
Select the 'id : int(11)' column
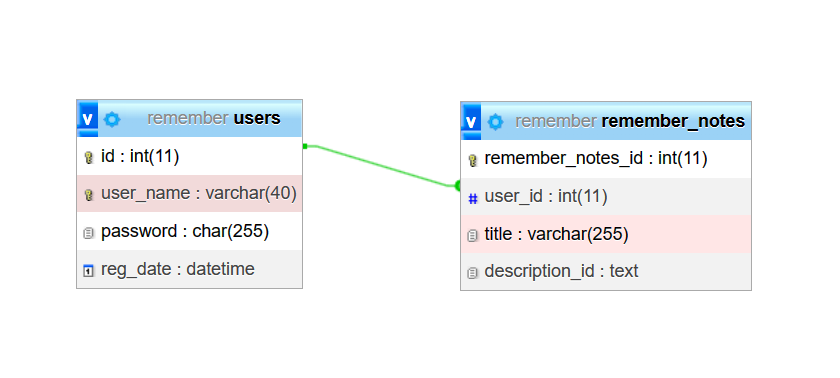(190, 156)
